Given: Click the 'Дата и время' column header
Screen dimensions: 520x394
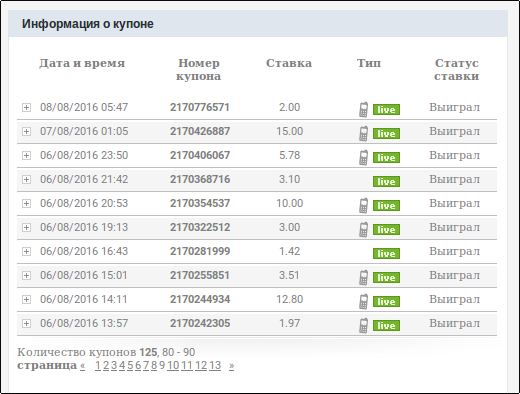Looking at the screenshot, I should point(82,63).
